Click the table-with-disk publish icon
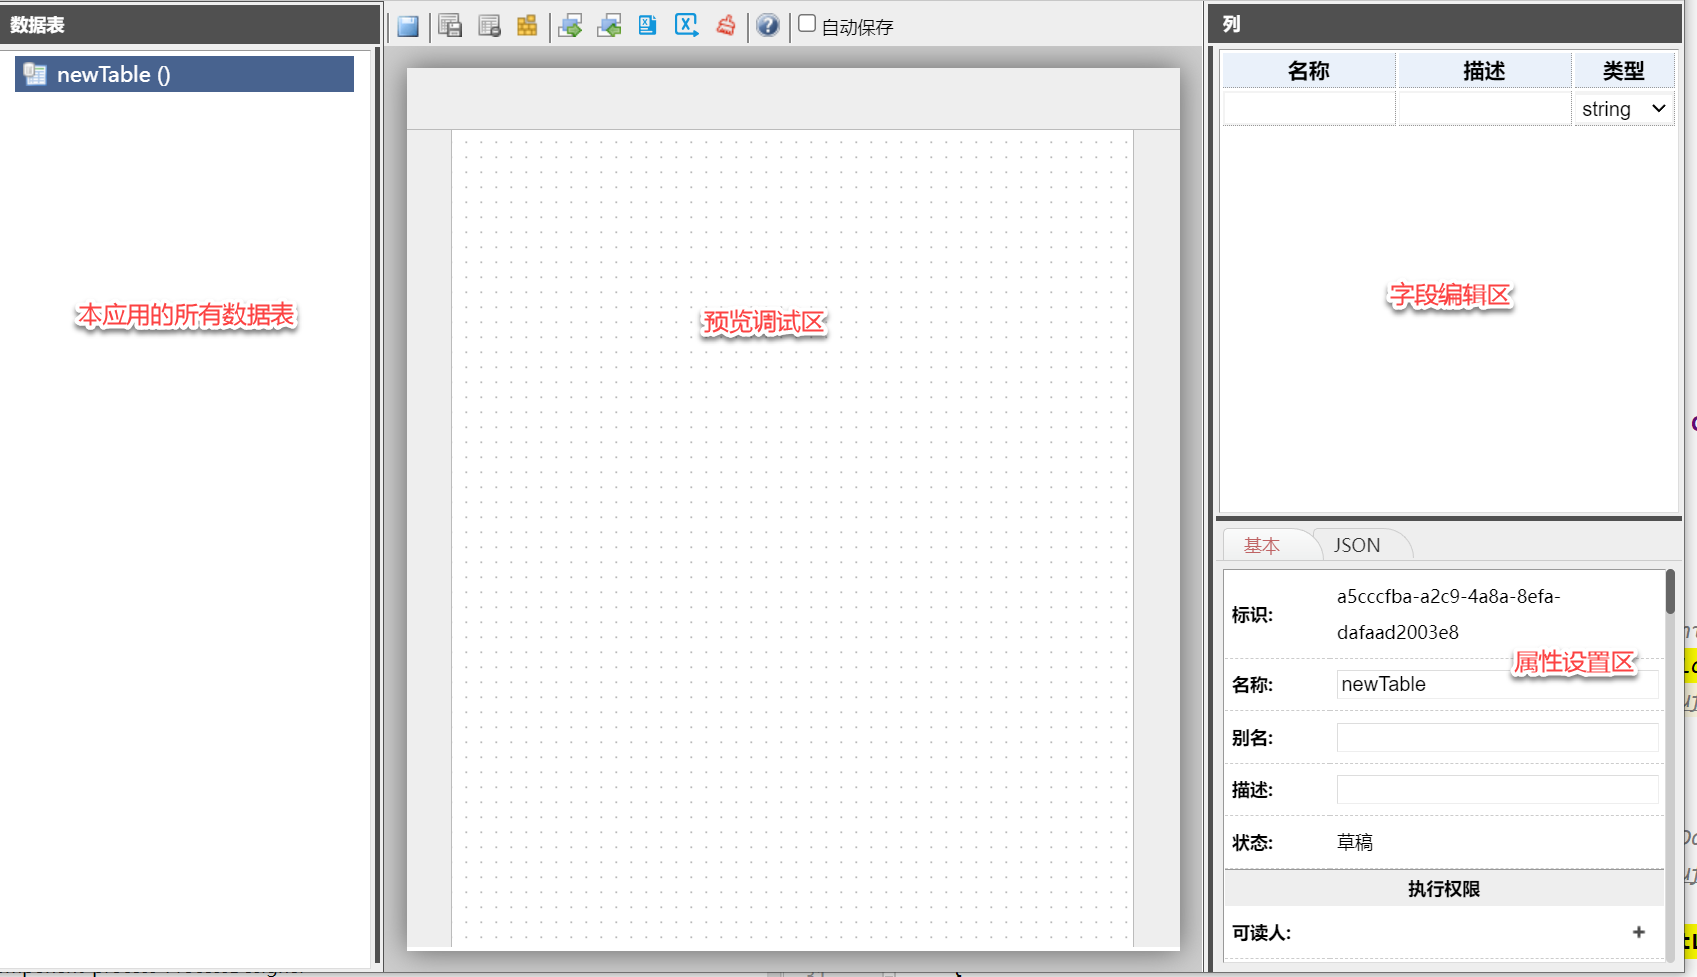 tap(450, 26)
